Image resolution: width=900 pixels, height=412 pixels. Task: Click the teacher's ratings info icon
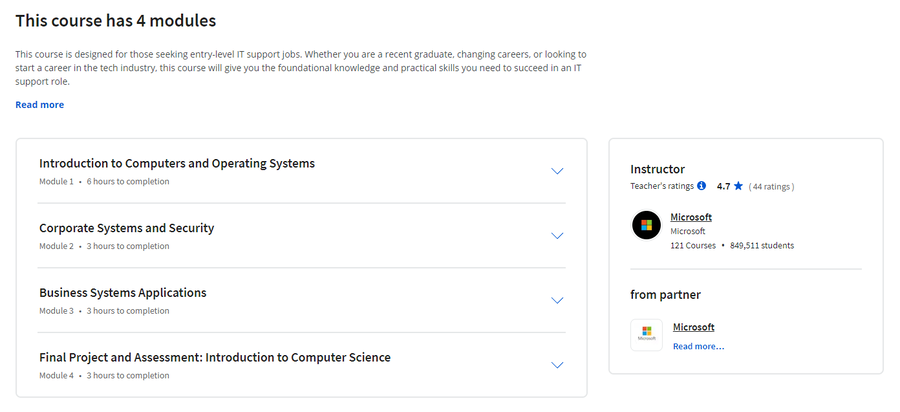click(x=701, y=186)
